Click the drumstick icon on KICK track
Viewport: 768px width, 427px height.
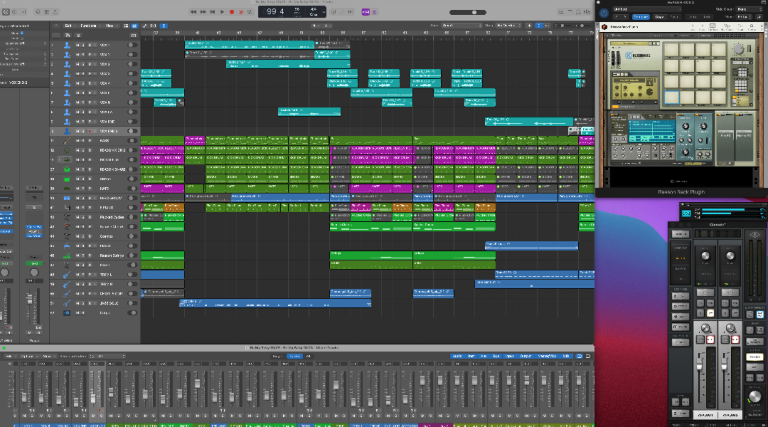point(67,141)
